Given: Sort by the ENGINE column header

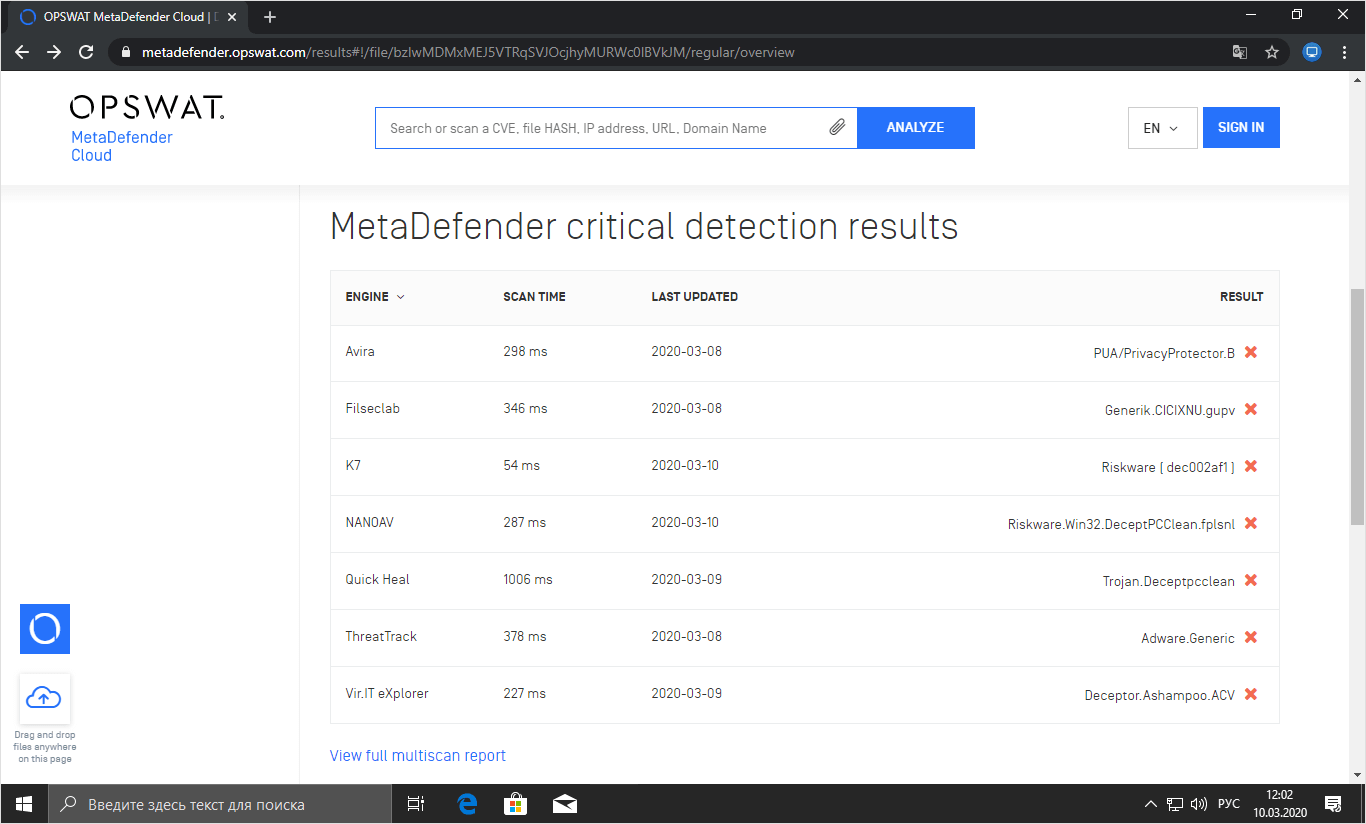Looking at the screenshot, I should pos(375,297).
